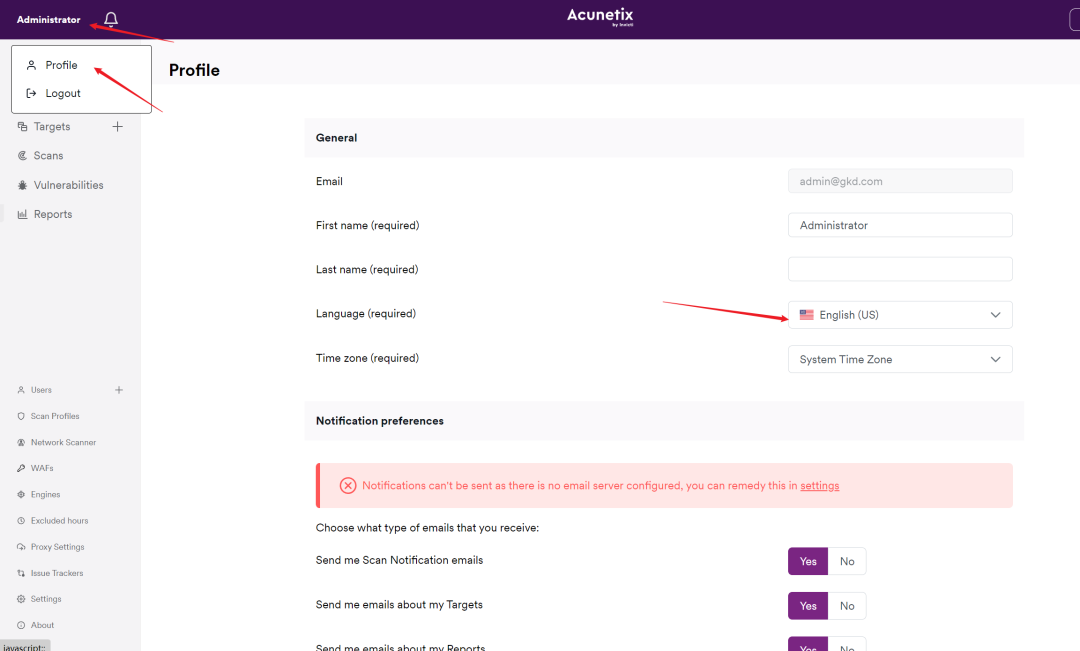Screen dimensions: 1080x651
Task: Click the WAFs key icon
Action: tap(21, 468)
